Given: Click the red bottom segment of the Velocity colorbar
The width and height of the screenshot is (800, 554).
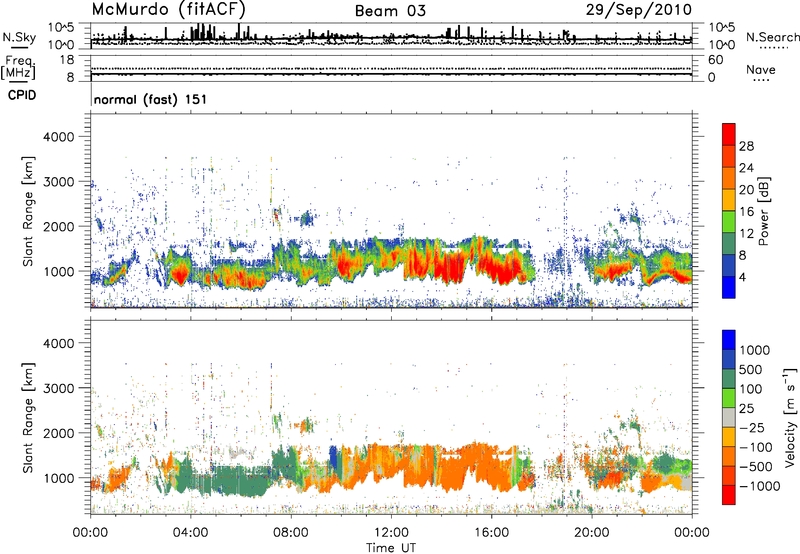Looking at the screenshot, I should [x=729, y=495].
